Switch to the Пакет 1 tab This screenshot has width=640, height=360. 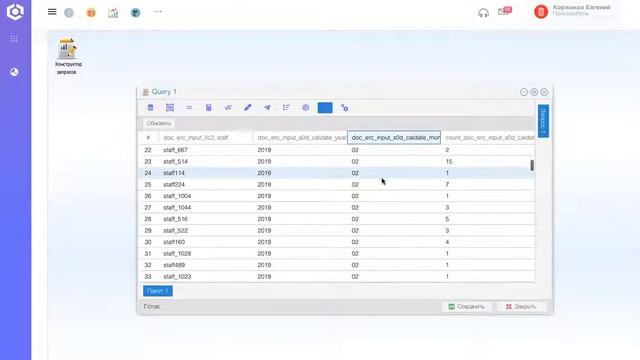[158, 291]
